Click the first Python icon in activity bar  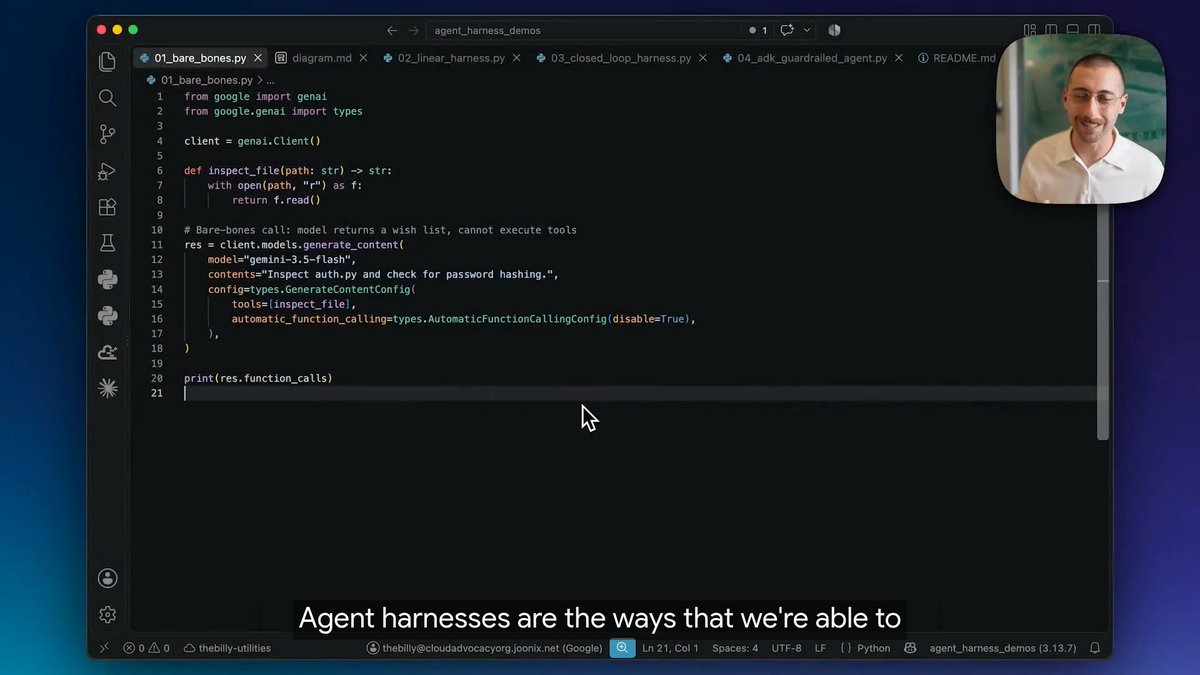[108, 280]
